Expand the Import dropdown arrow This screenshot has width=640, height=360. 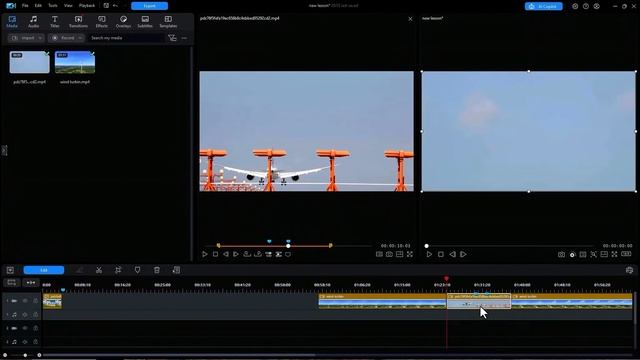40,38
